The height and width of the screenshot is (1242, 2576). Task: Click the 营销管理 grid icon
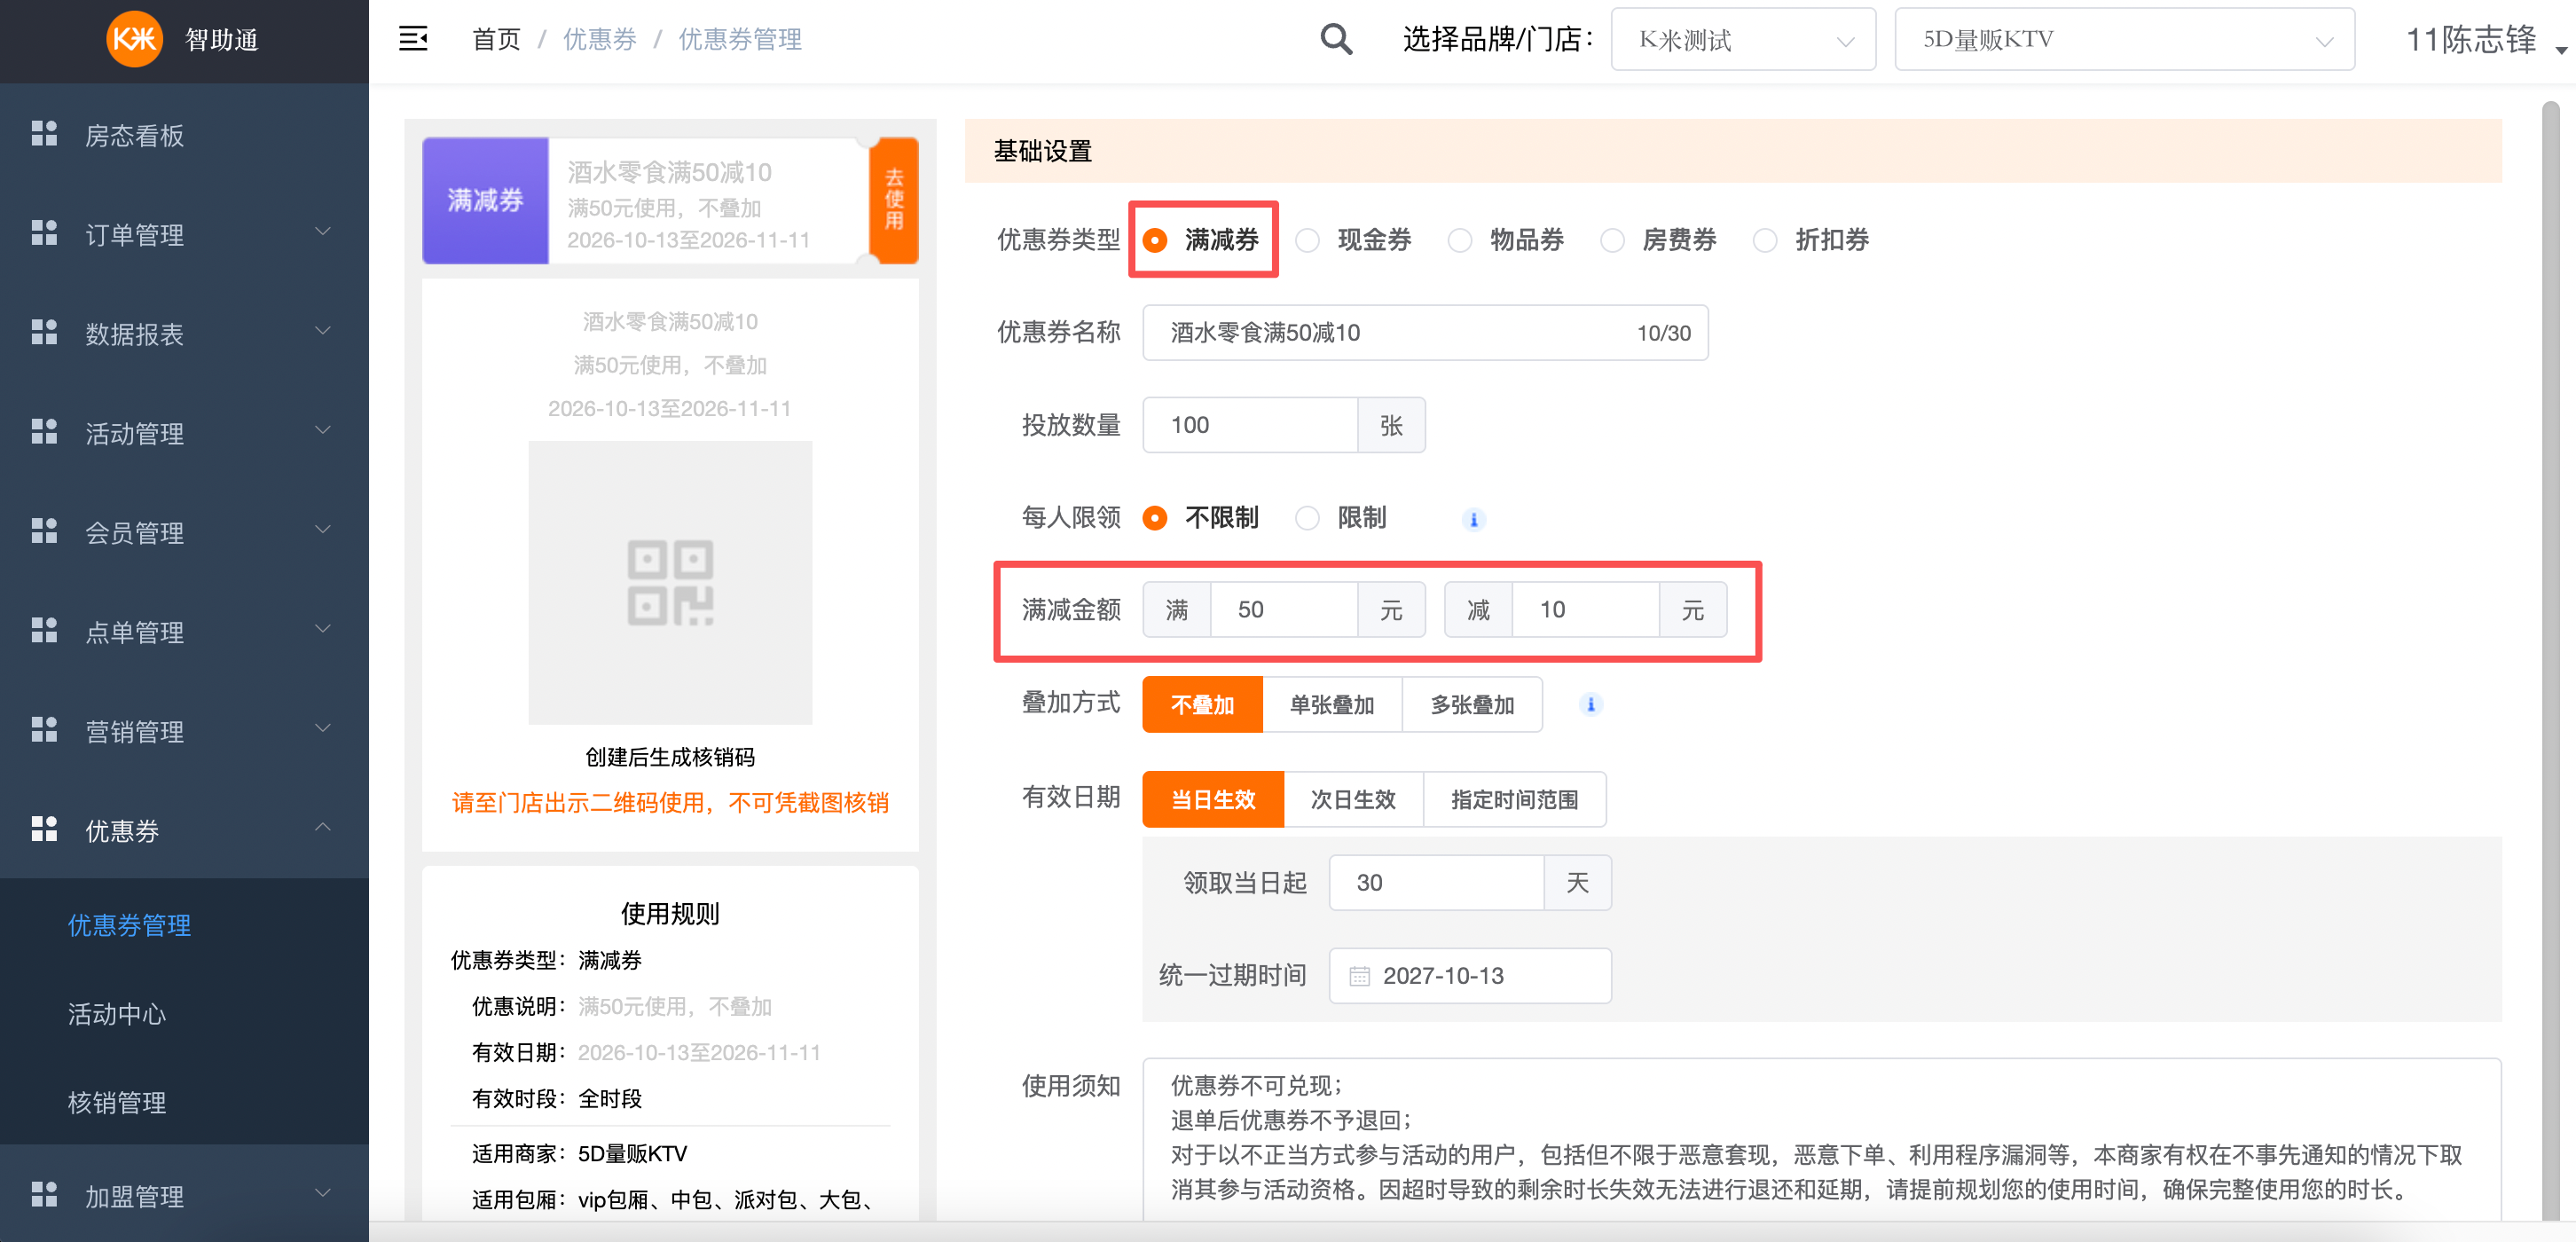44,730
